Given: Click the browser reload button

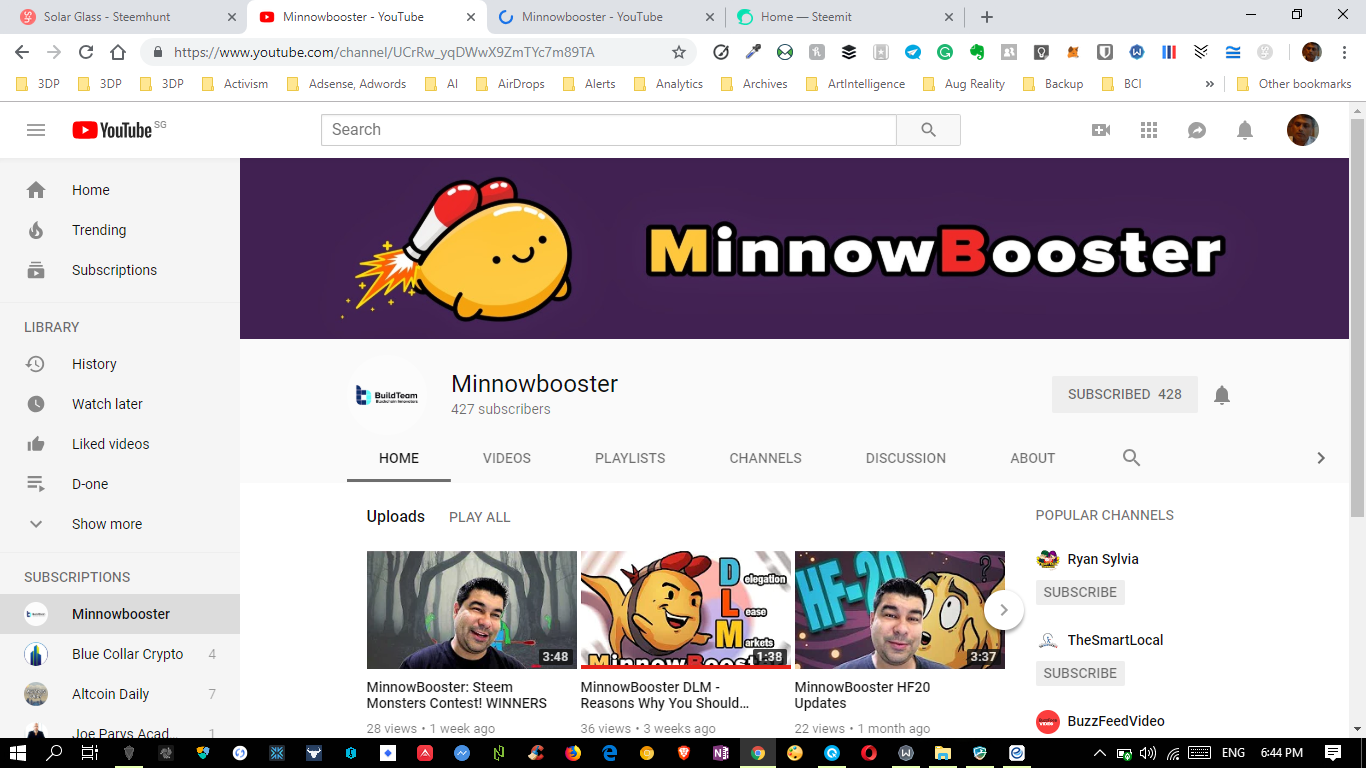Looking at the screenshot, I should (x=86, y=52).
